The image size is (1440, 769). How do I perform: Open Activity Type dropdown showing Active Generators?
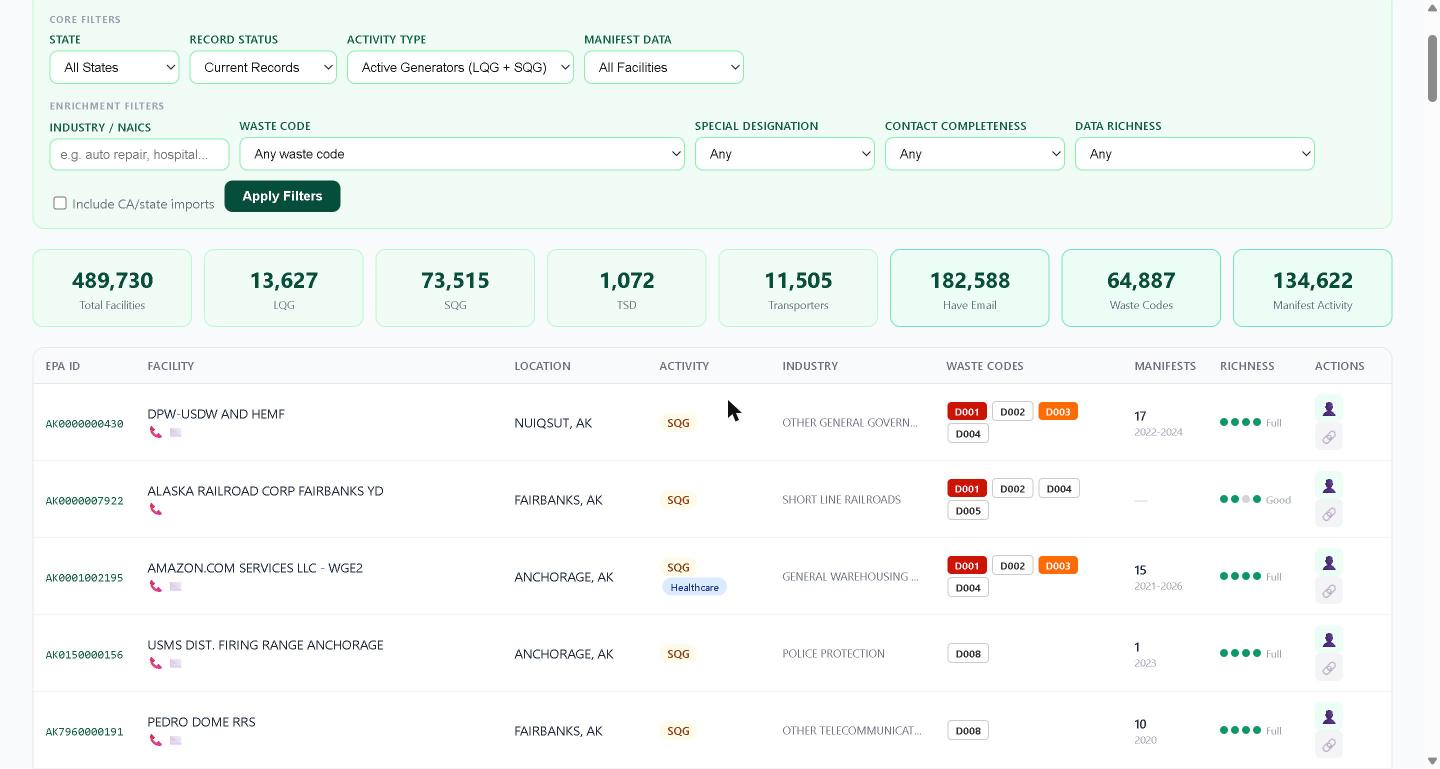[x=460, y=67]
